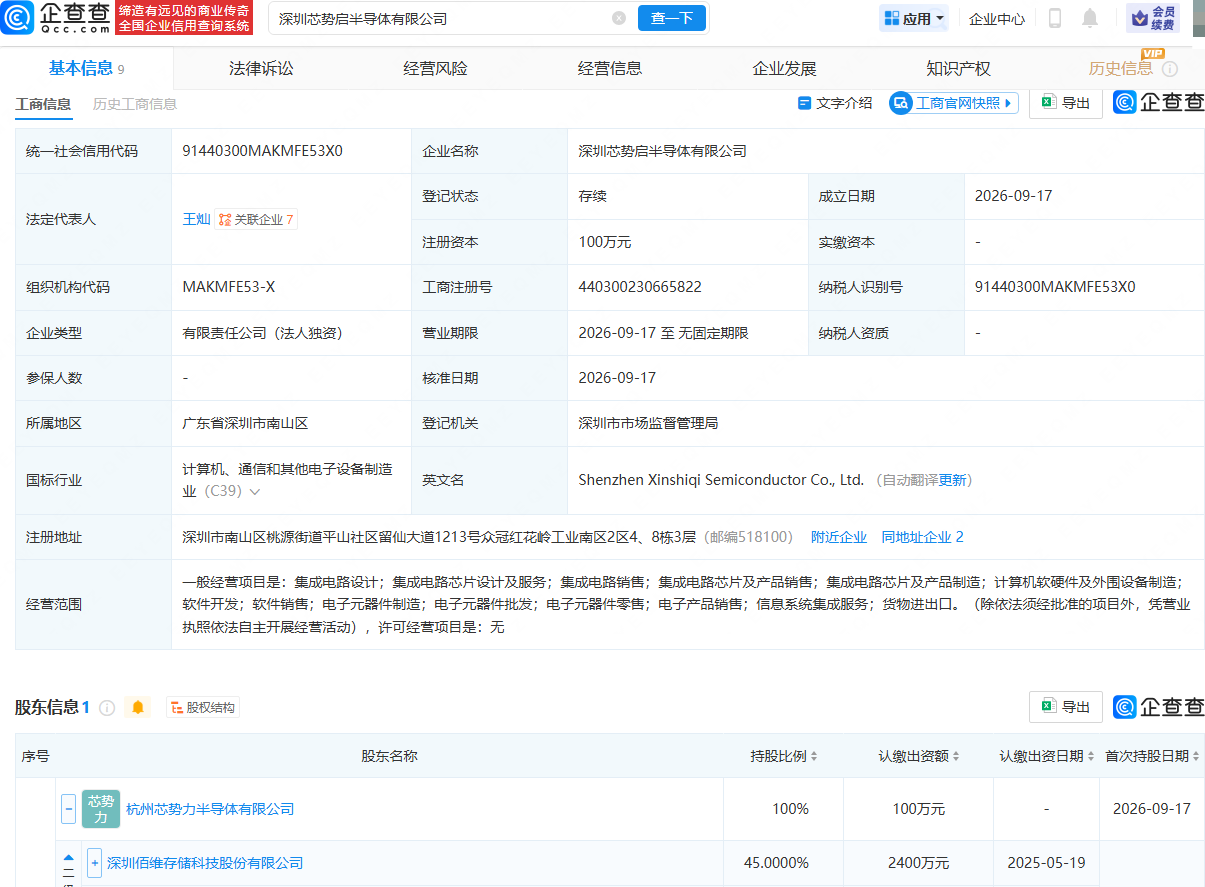Sort by 持股比例 column
Image resolution: width=1205 pixels, height=887 pixels.
coord(785,756)
